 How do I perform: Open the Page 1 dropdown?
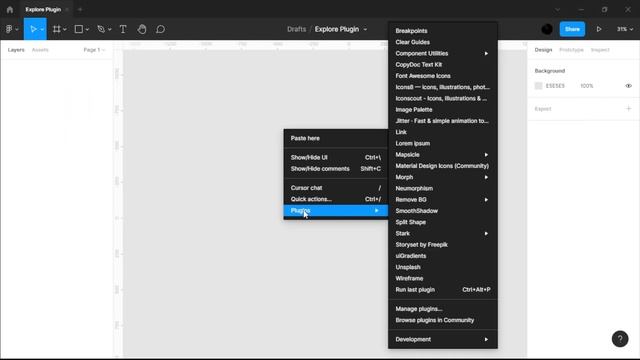click(94, 50)
